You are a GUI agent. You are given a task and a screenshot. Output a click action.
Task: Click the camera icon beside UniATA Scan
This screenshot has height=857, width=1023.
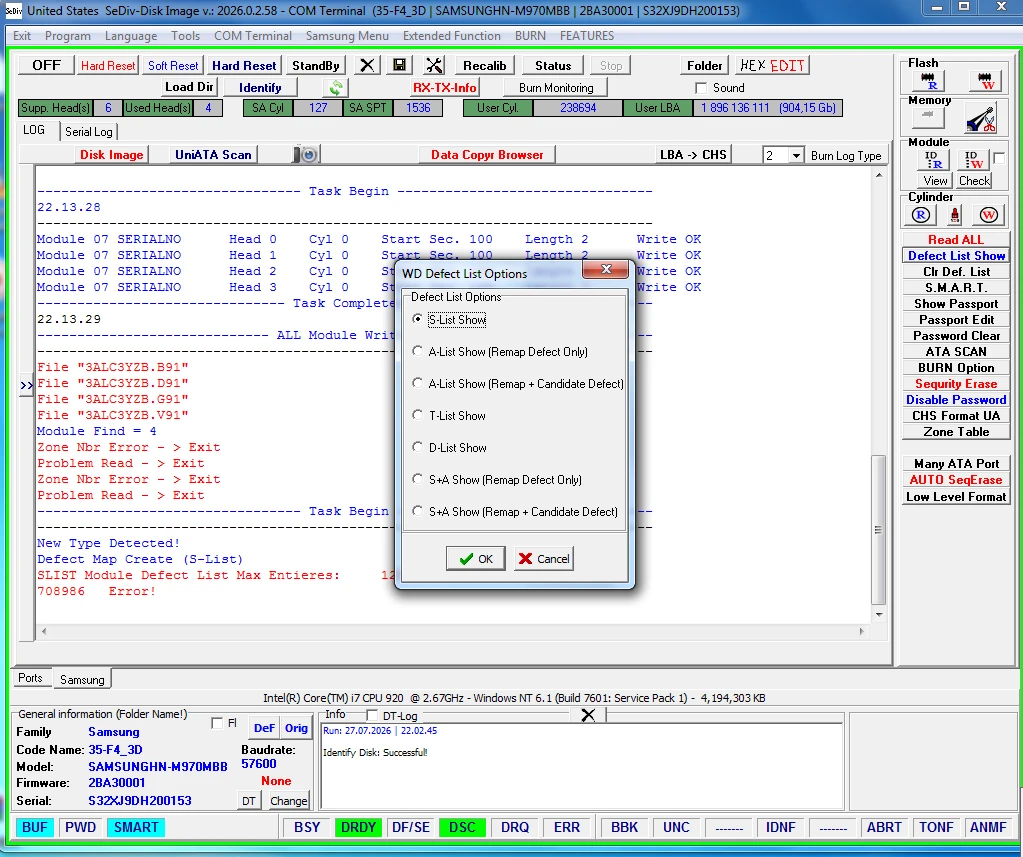305,155
